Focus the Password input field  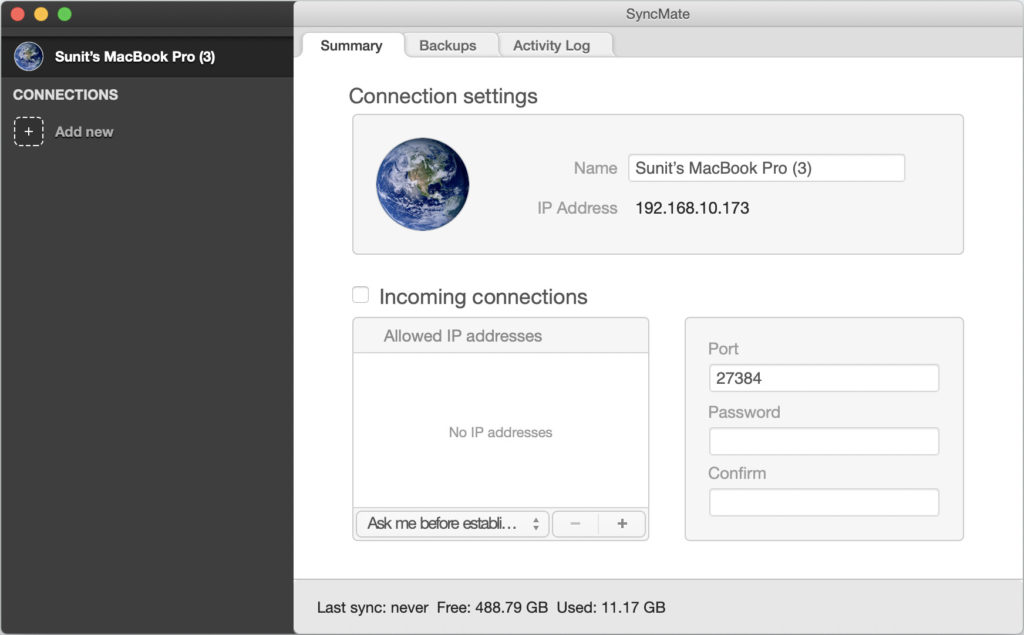tap(823, 441)
